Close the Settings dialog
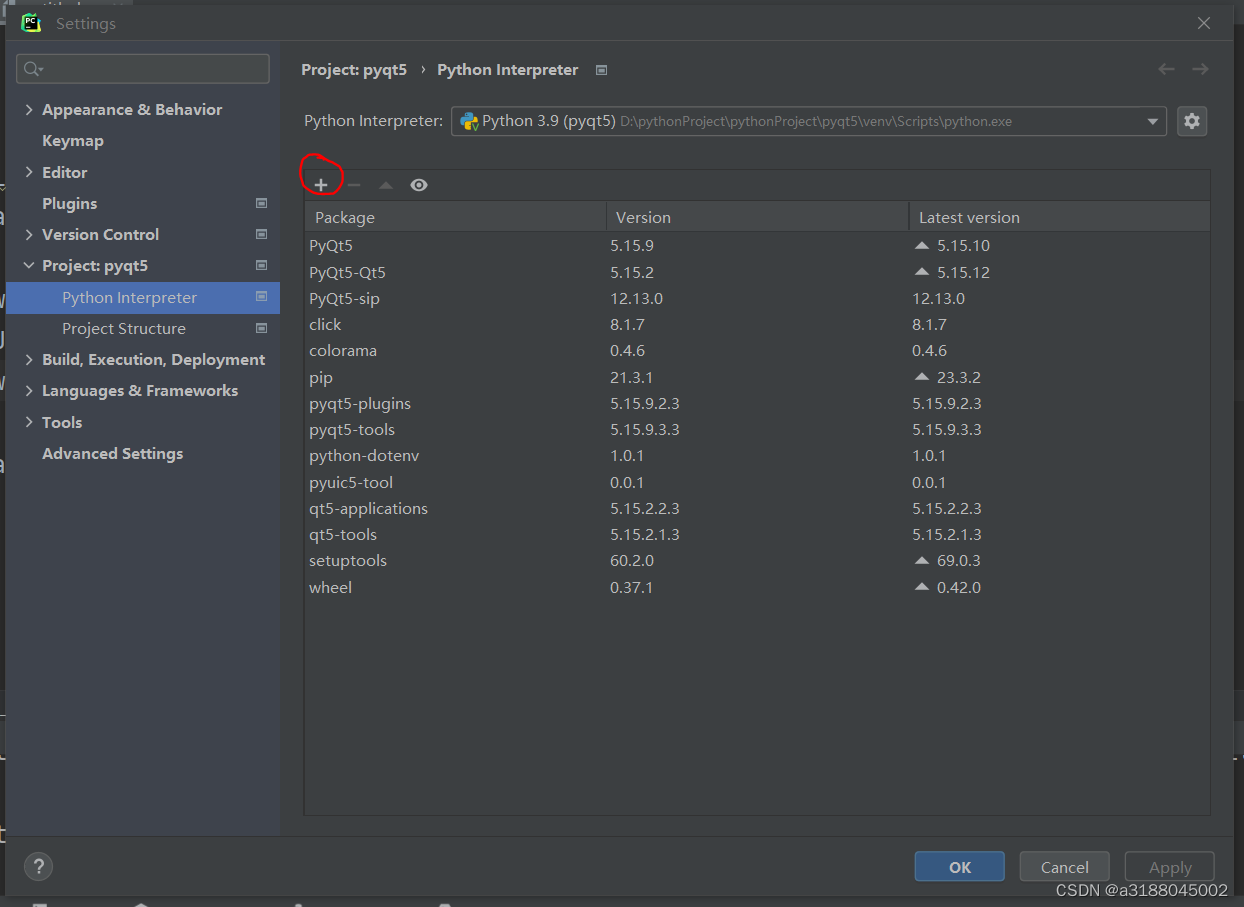The image size is (1244, 907). (1204, 23)
